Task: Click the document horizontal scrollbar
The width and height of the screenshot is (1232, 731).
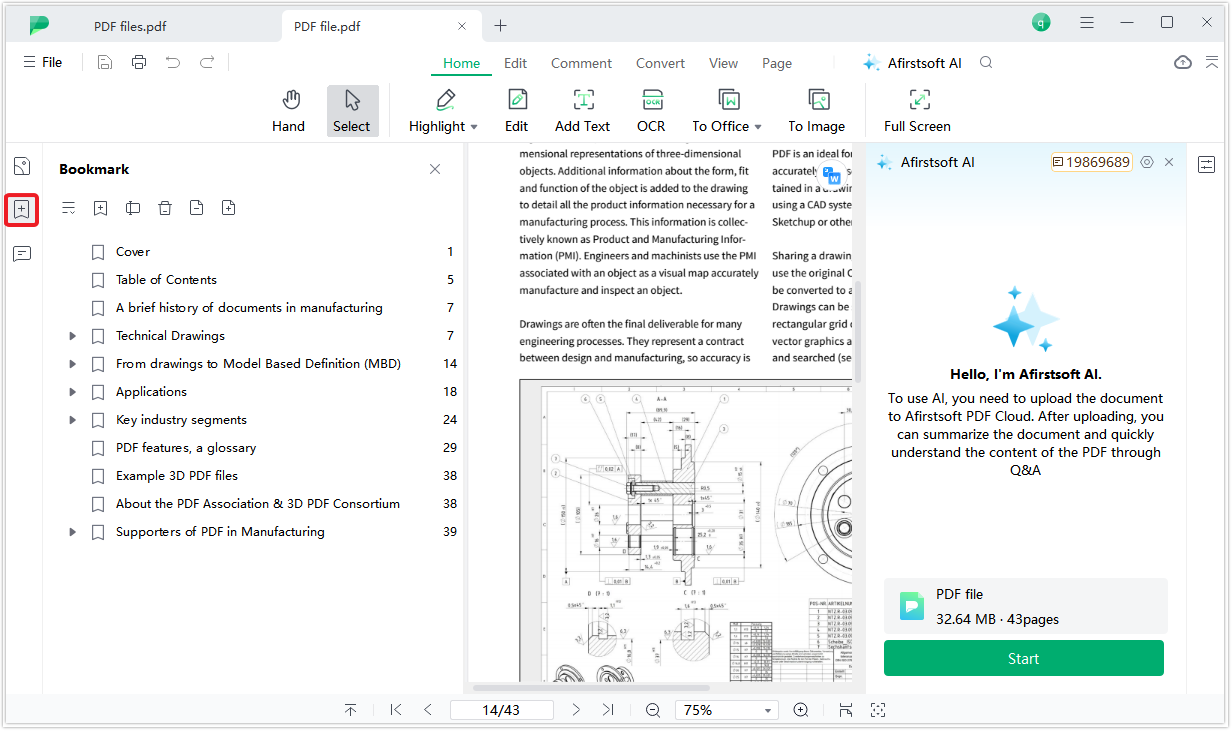Action: pyautogui.click(x=591, y=688)
